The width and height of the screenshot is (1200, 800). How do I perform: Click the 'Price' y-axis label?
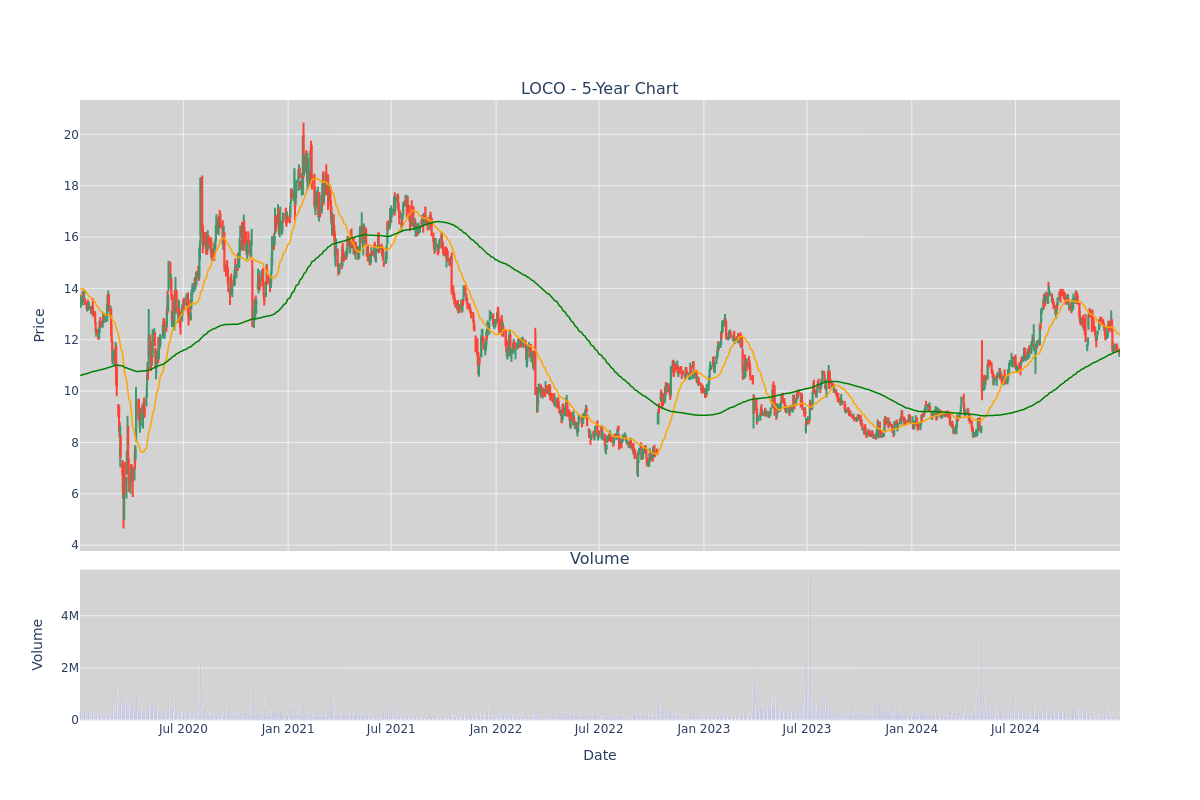40,325
